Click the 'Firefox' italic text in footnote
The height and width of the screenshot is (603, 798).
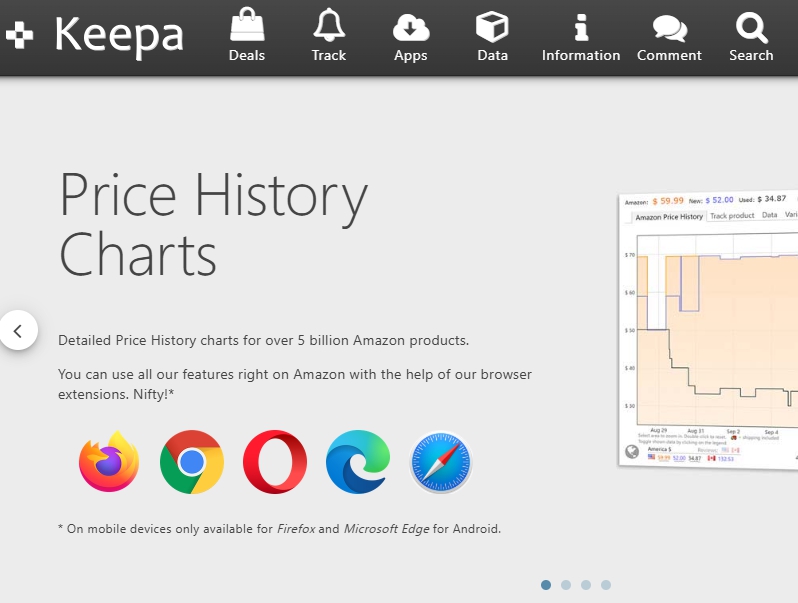click(296, 529)
